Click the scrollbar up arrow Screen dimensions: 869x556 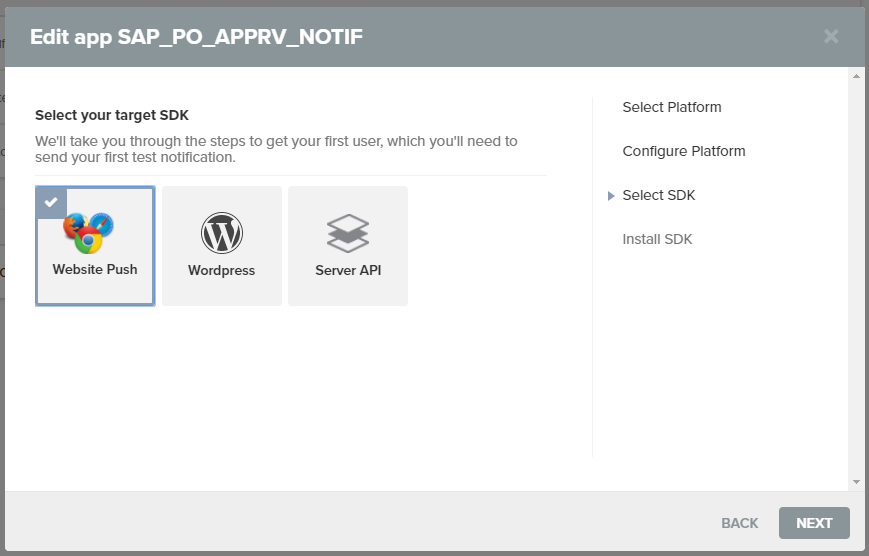(x=856, y=76)
